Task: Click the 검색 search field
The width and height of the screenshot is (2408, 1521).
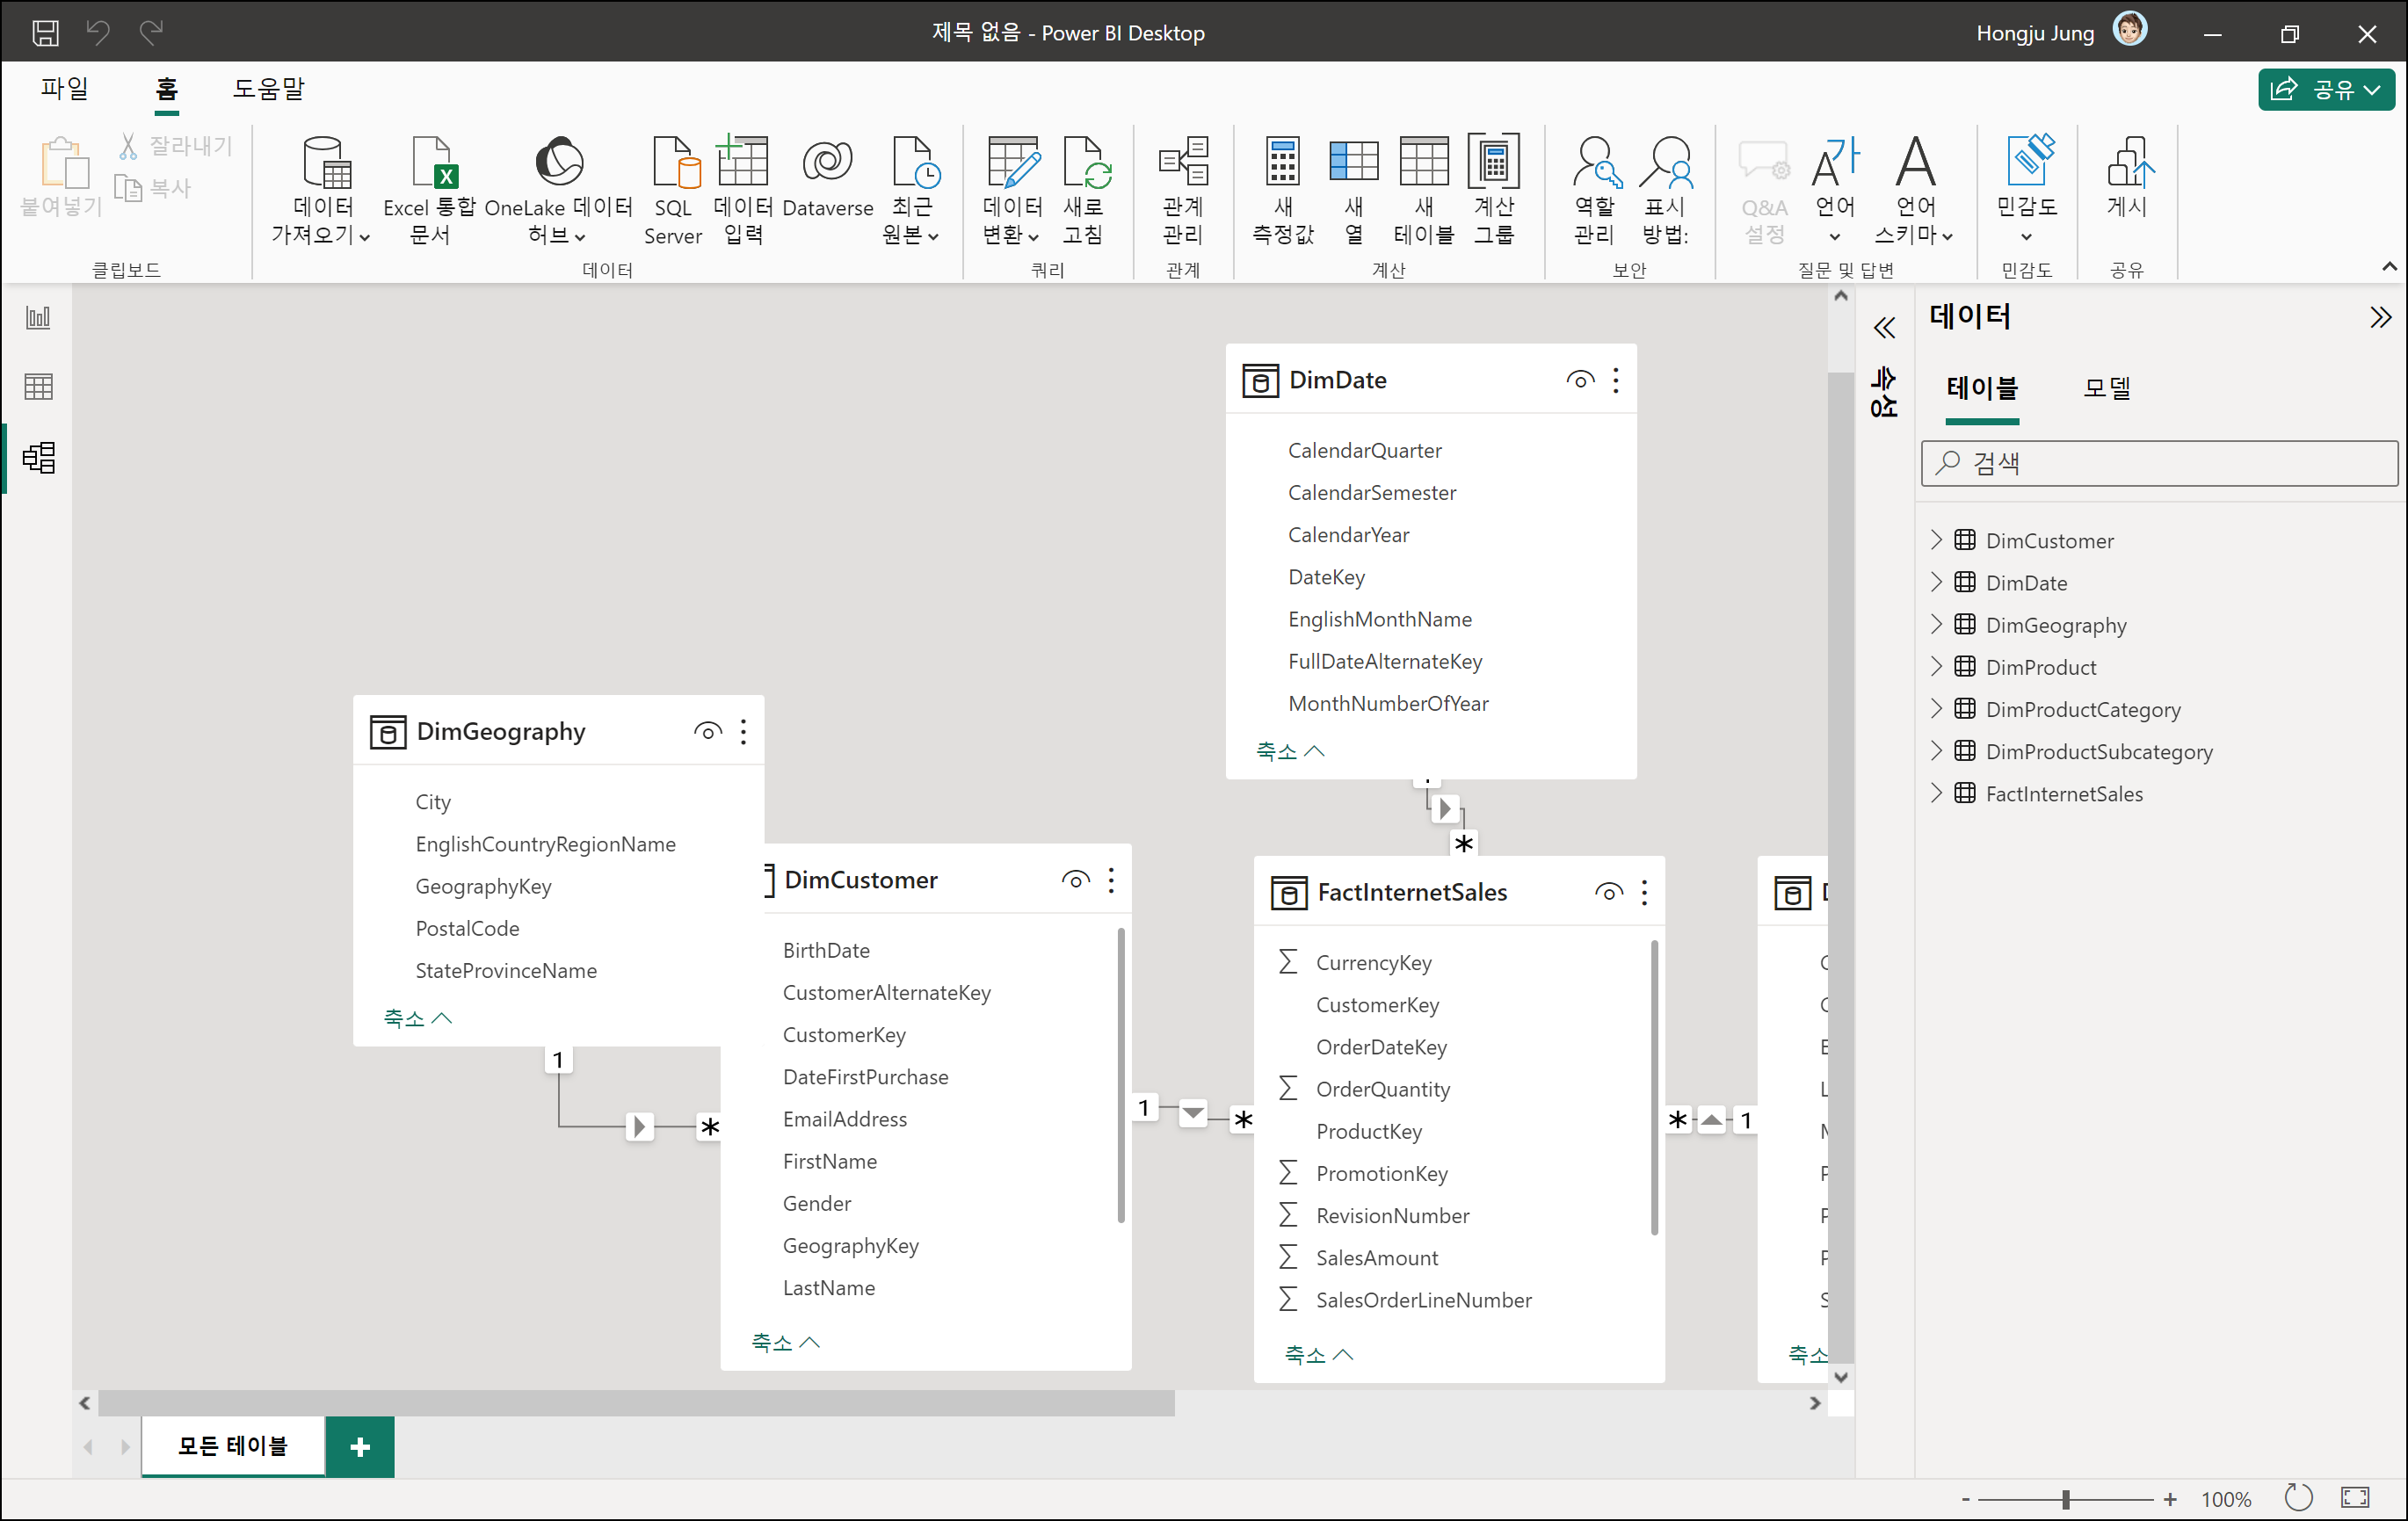Action: (2160, 463)
